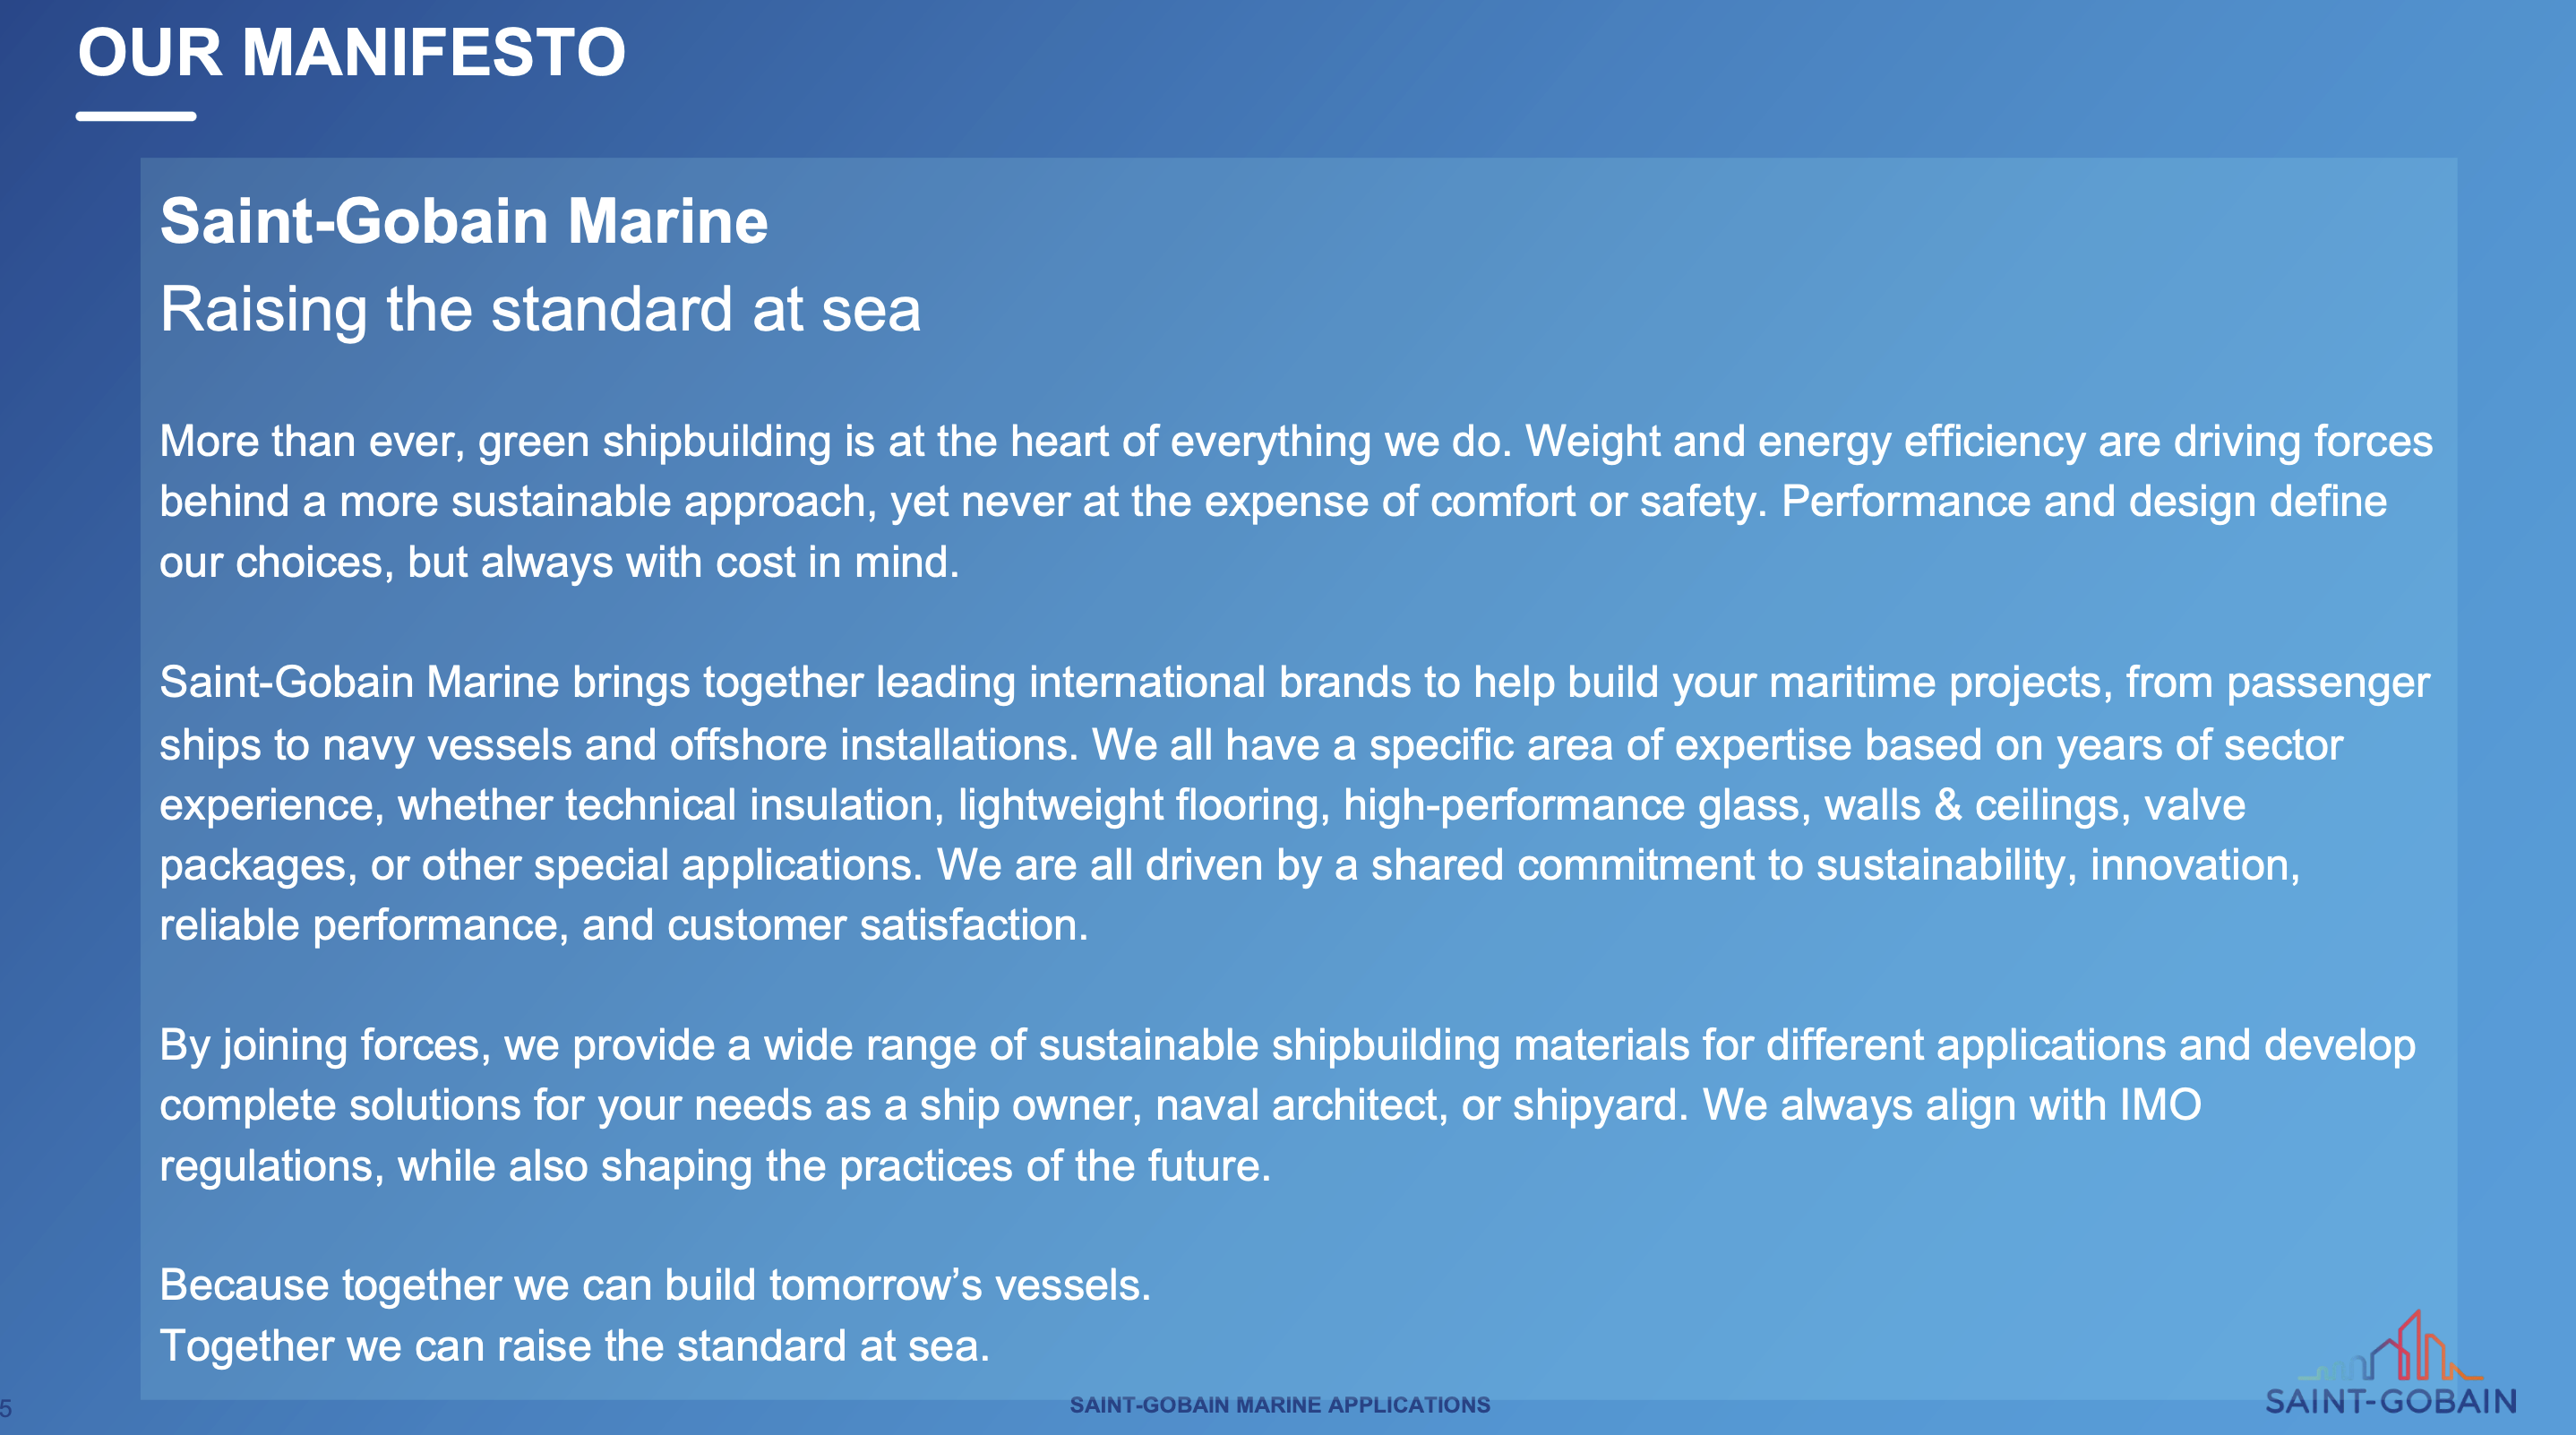
Task: Click the "Raising the standard at sea" subtitle
Action: click(540, 309)
